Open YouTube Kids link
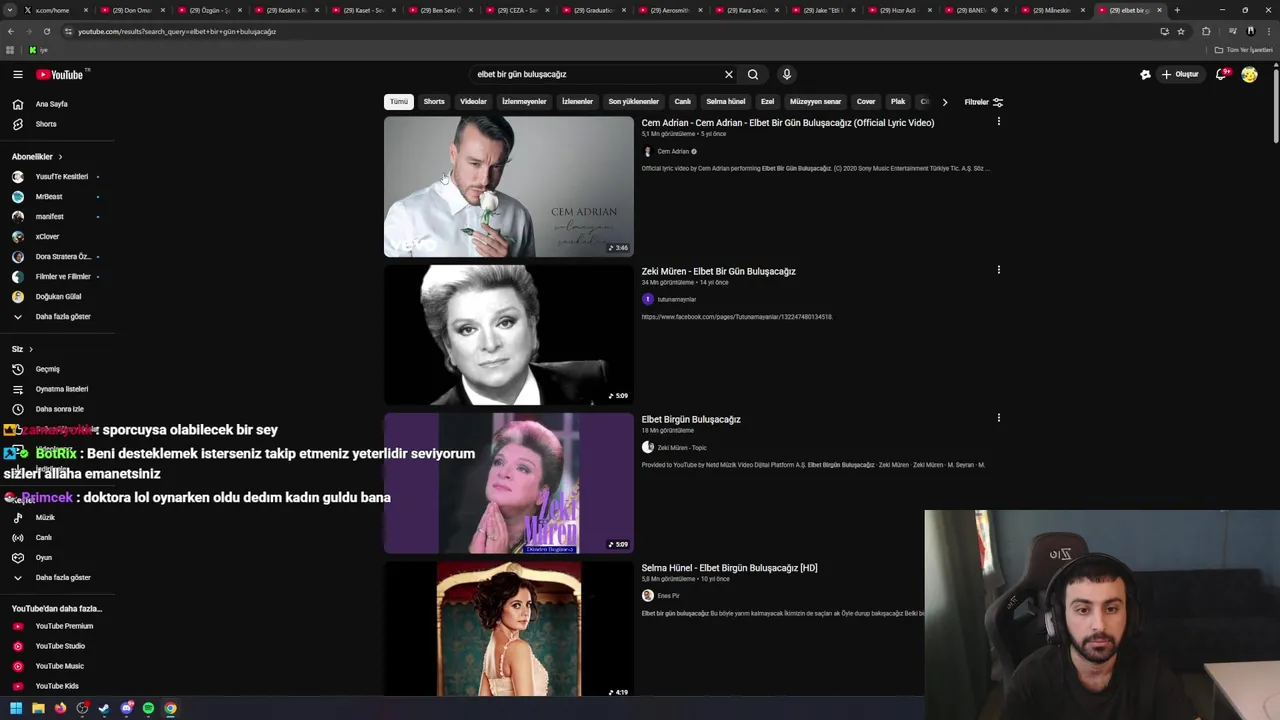The height and width of the screenshot is (720, 1280). pos(57,686)
